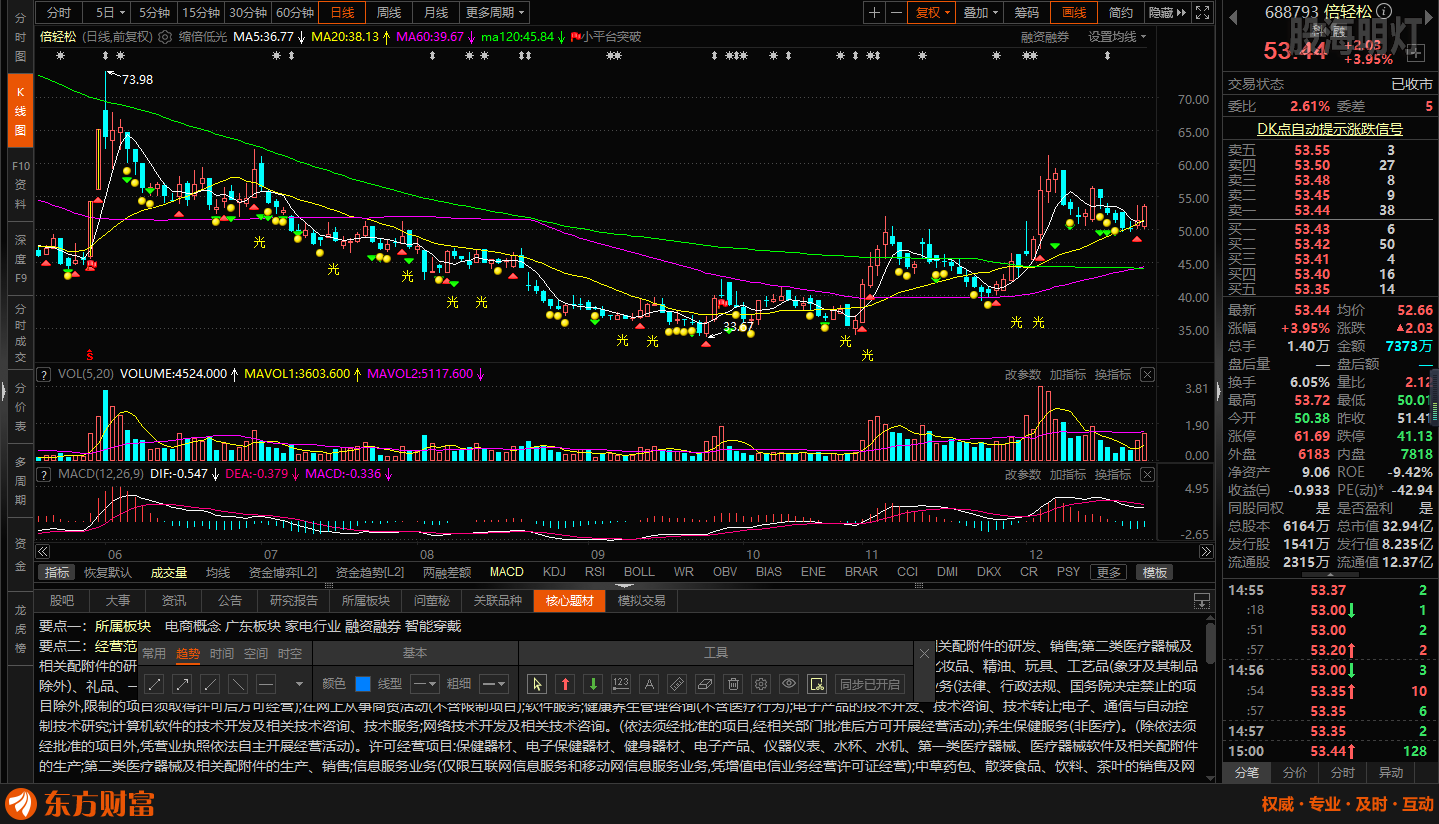Select the arrow trend line tool
The image size is (1439, 824).
pos(182,684)
